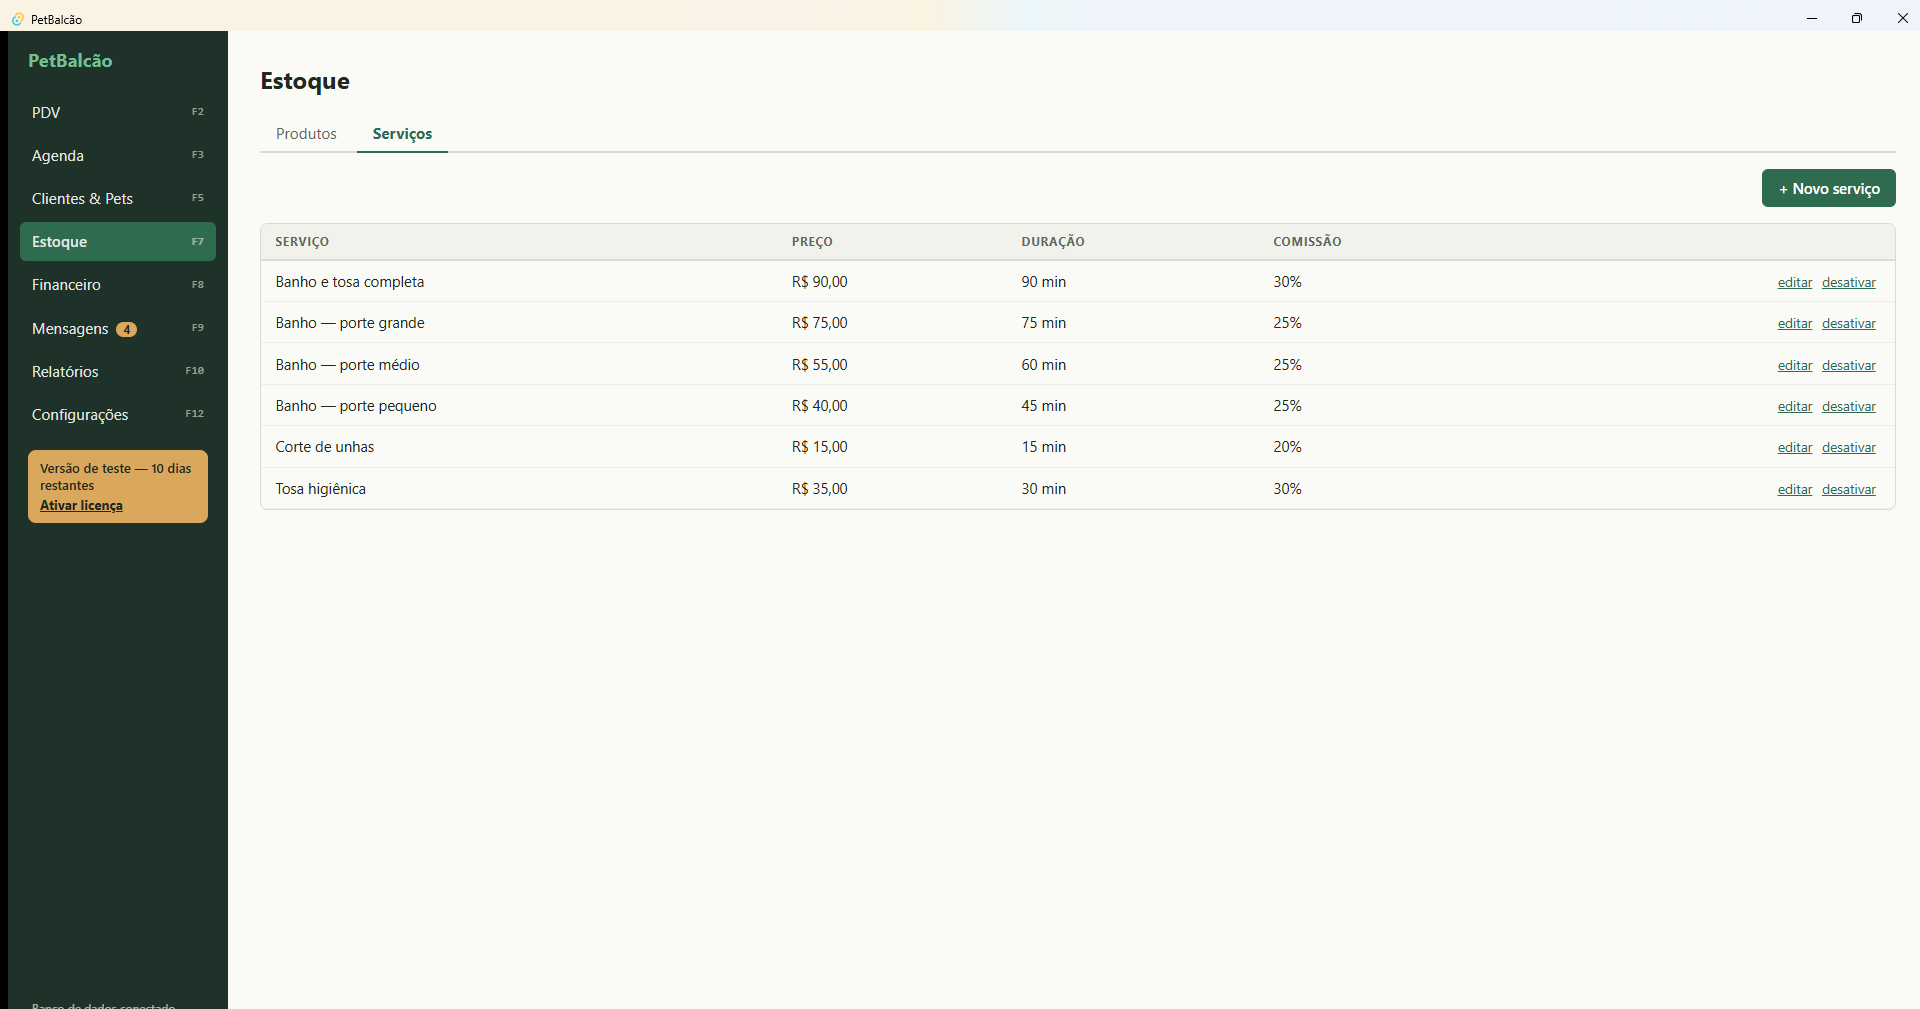The image size is (1920, 1009).
Task: Deactivate the Banho e tosa completa service
Action: [x=1848, y=283]
